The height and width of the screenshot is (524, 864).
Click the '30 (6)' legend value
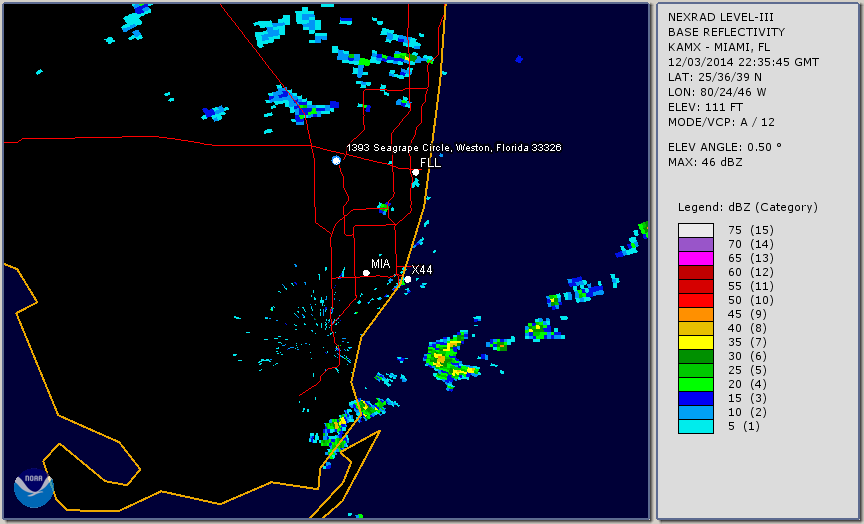coord(747,356)
